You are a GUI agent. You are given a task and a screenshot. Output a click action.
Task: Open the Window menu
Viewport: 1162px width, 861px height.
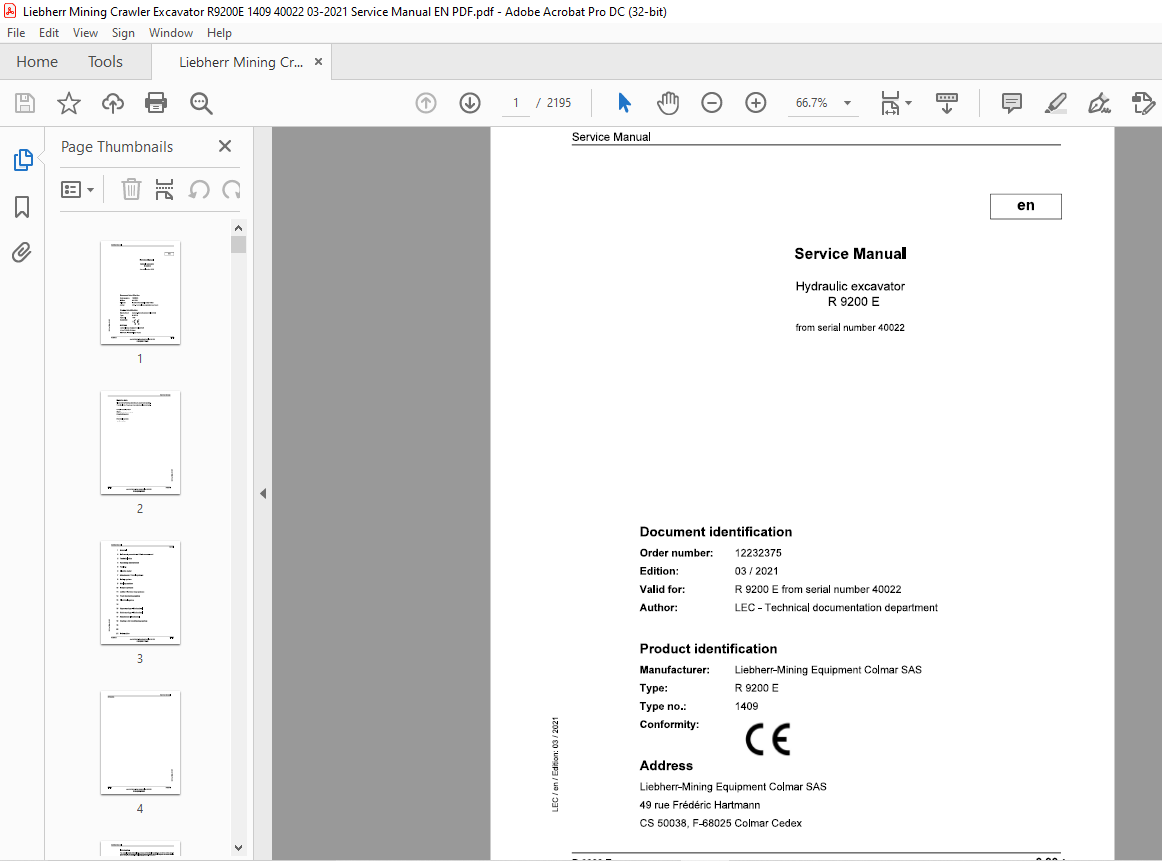(170, 33)
